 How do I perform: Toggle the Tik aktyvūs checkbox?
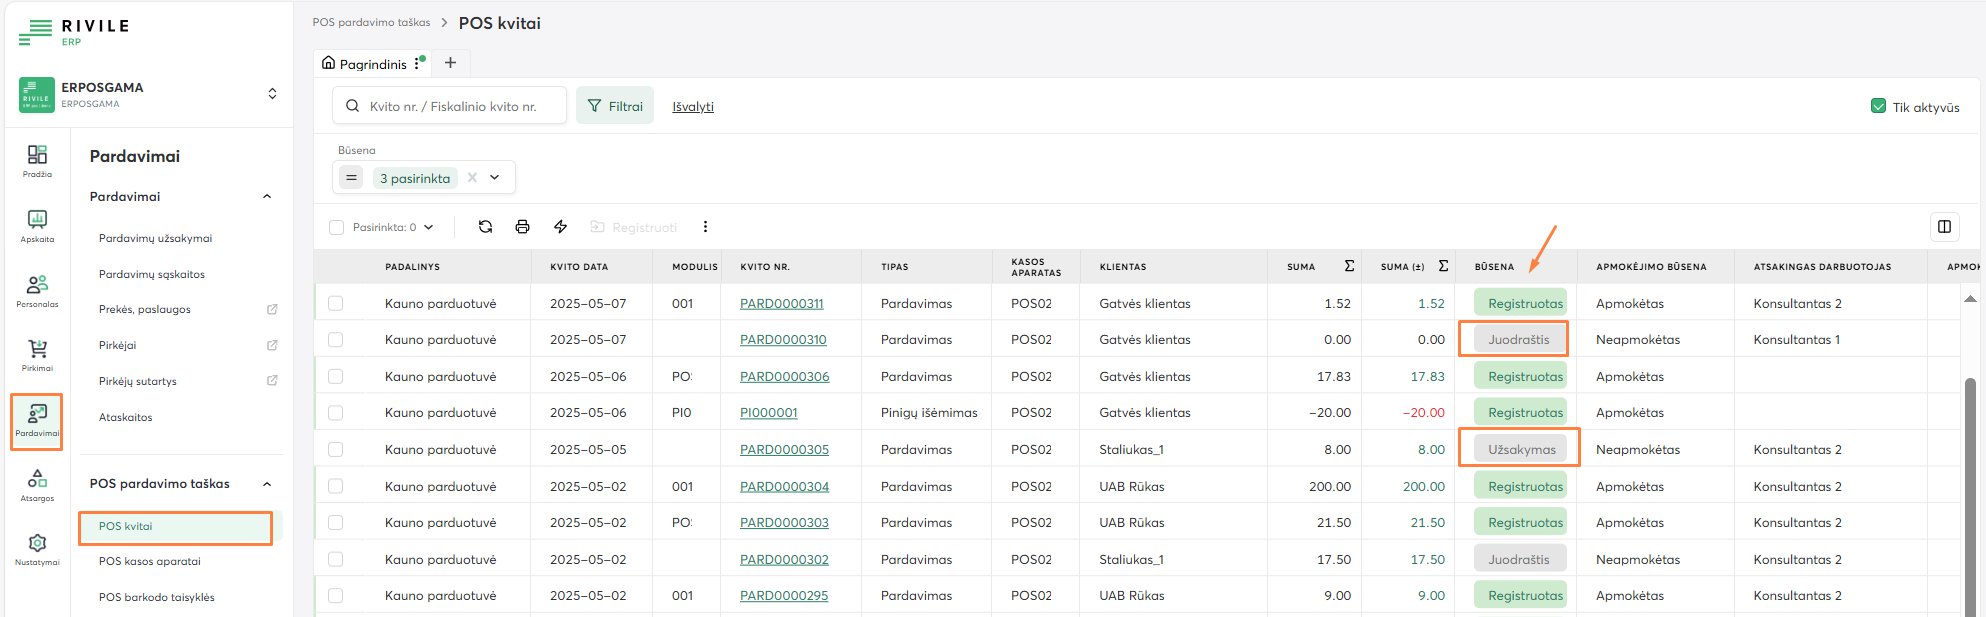[x=1878, y=107]
